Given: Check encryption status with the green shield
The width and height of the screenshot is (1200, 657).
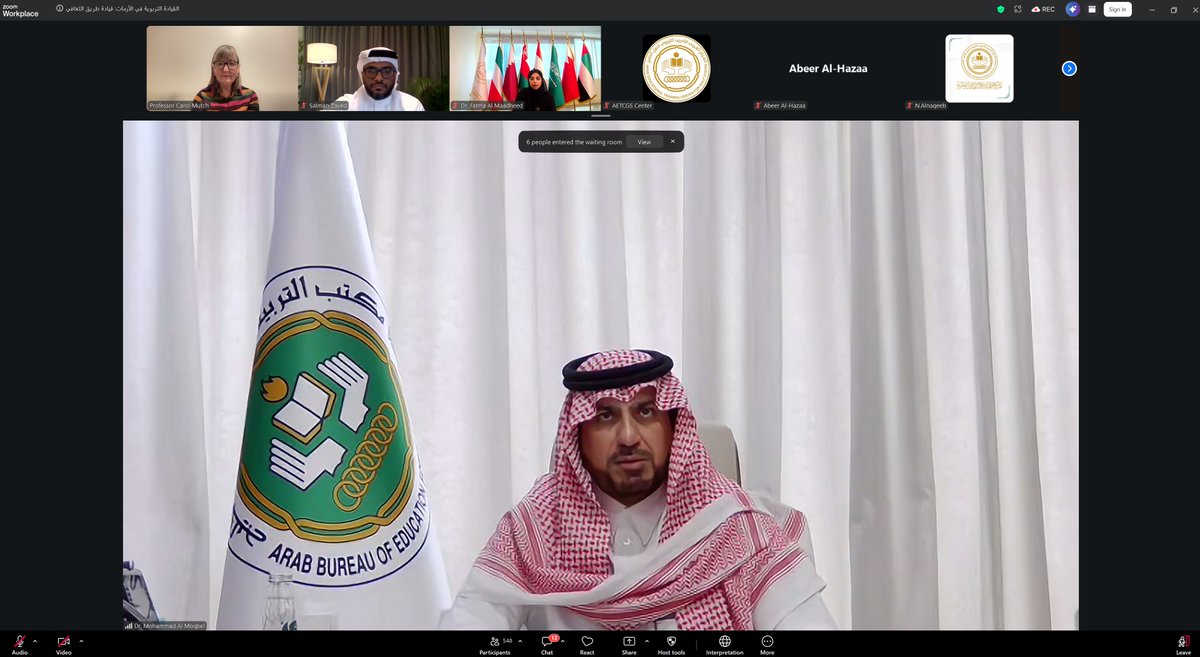Looking at the screenshot, I should point(999,9).
